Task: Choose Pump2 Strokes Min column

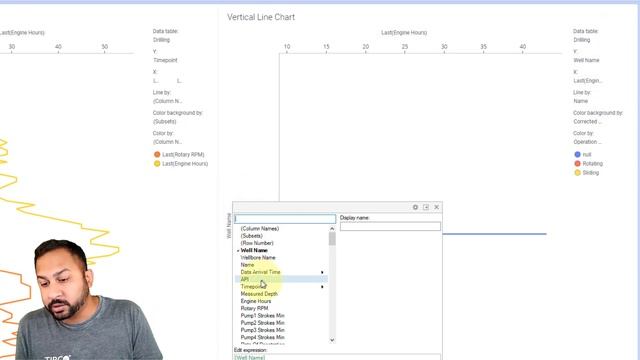Action: coord(262,323)
